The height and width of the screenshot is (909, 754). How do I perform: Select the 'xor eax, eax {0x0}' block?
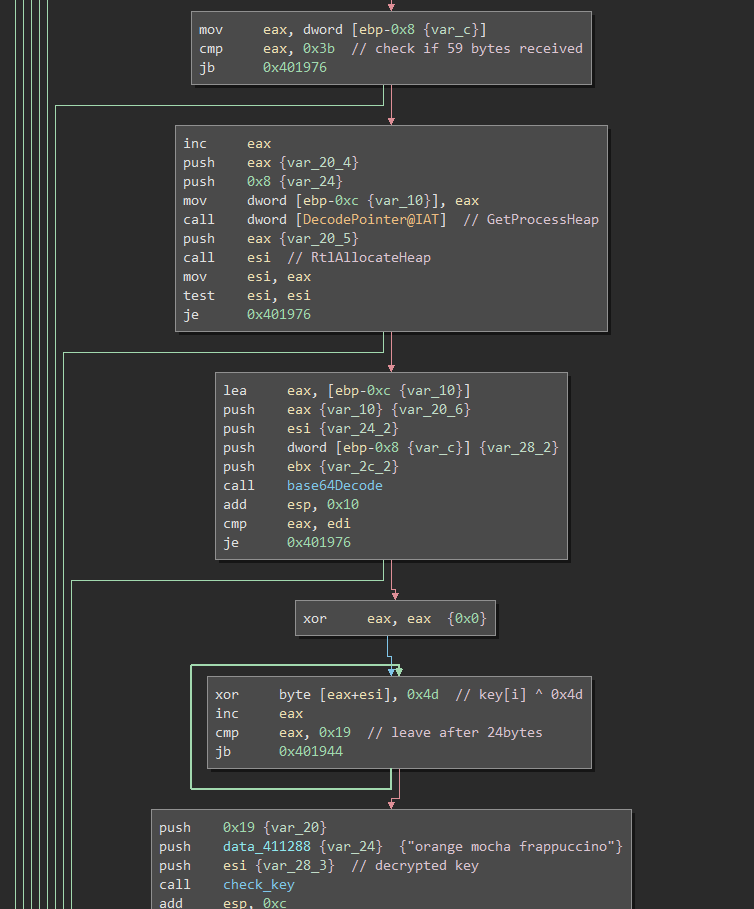click(395, 619)
